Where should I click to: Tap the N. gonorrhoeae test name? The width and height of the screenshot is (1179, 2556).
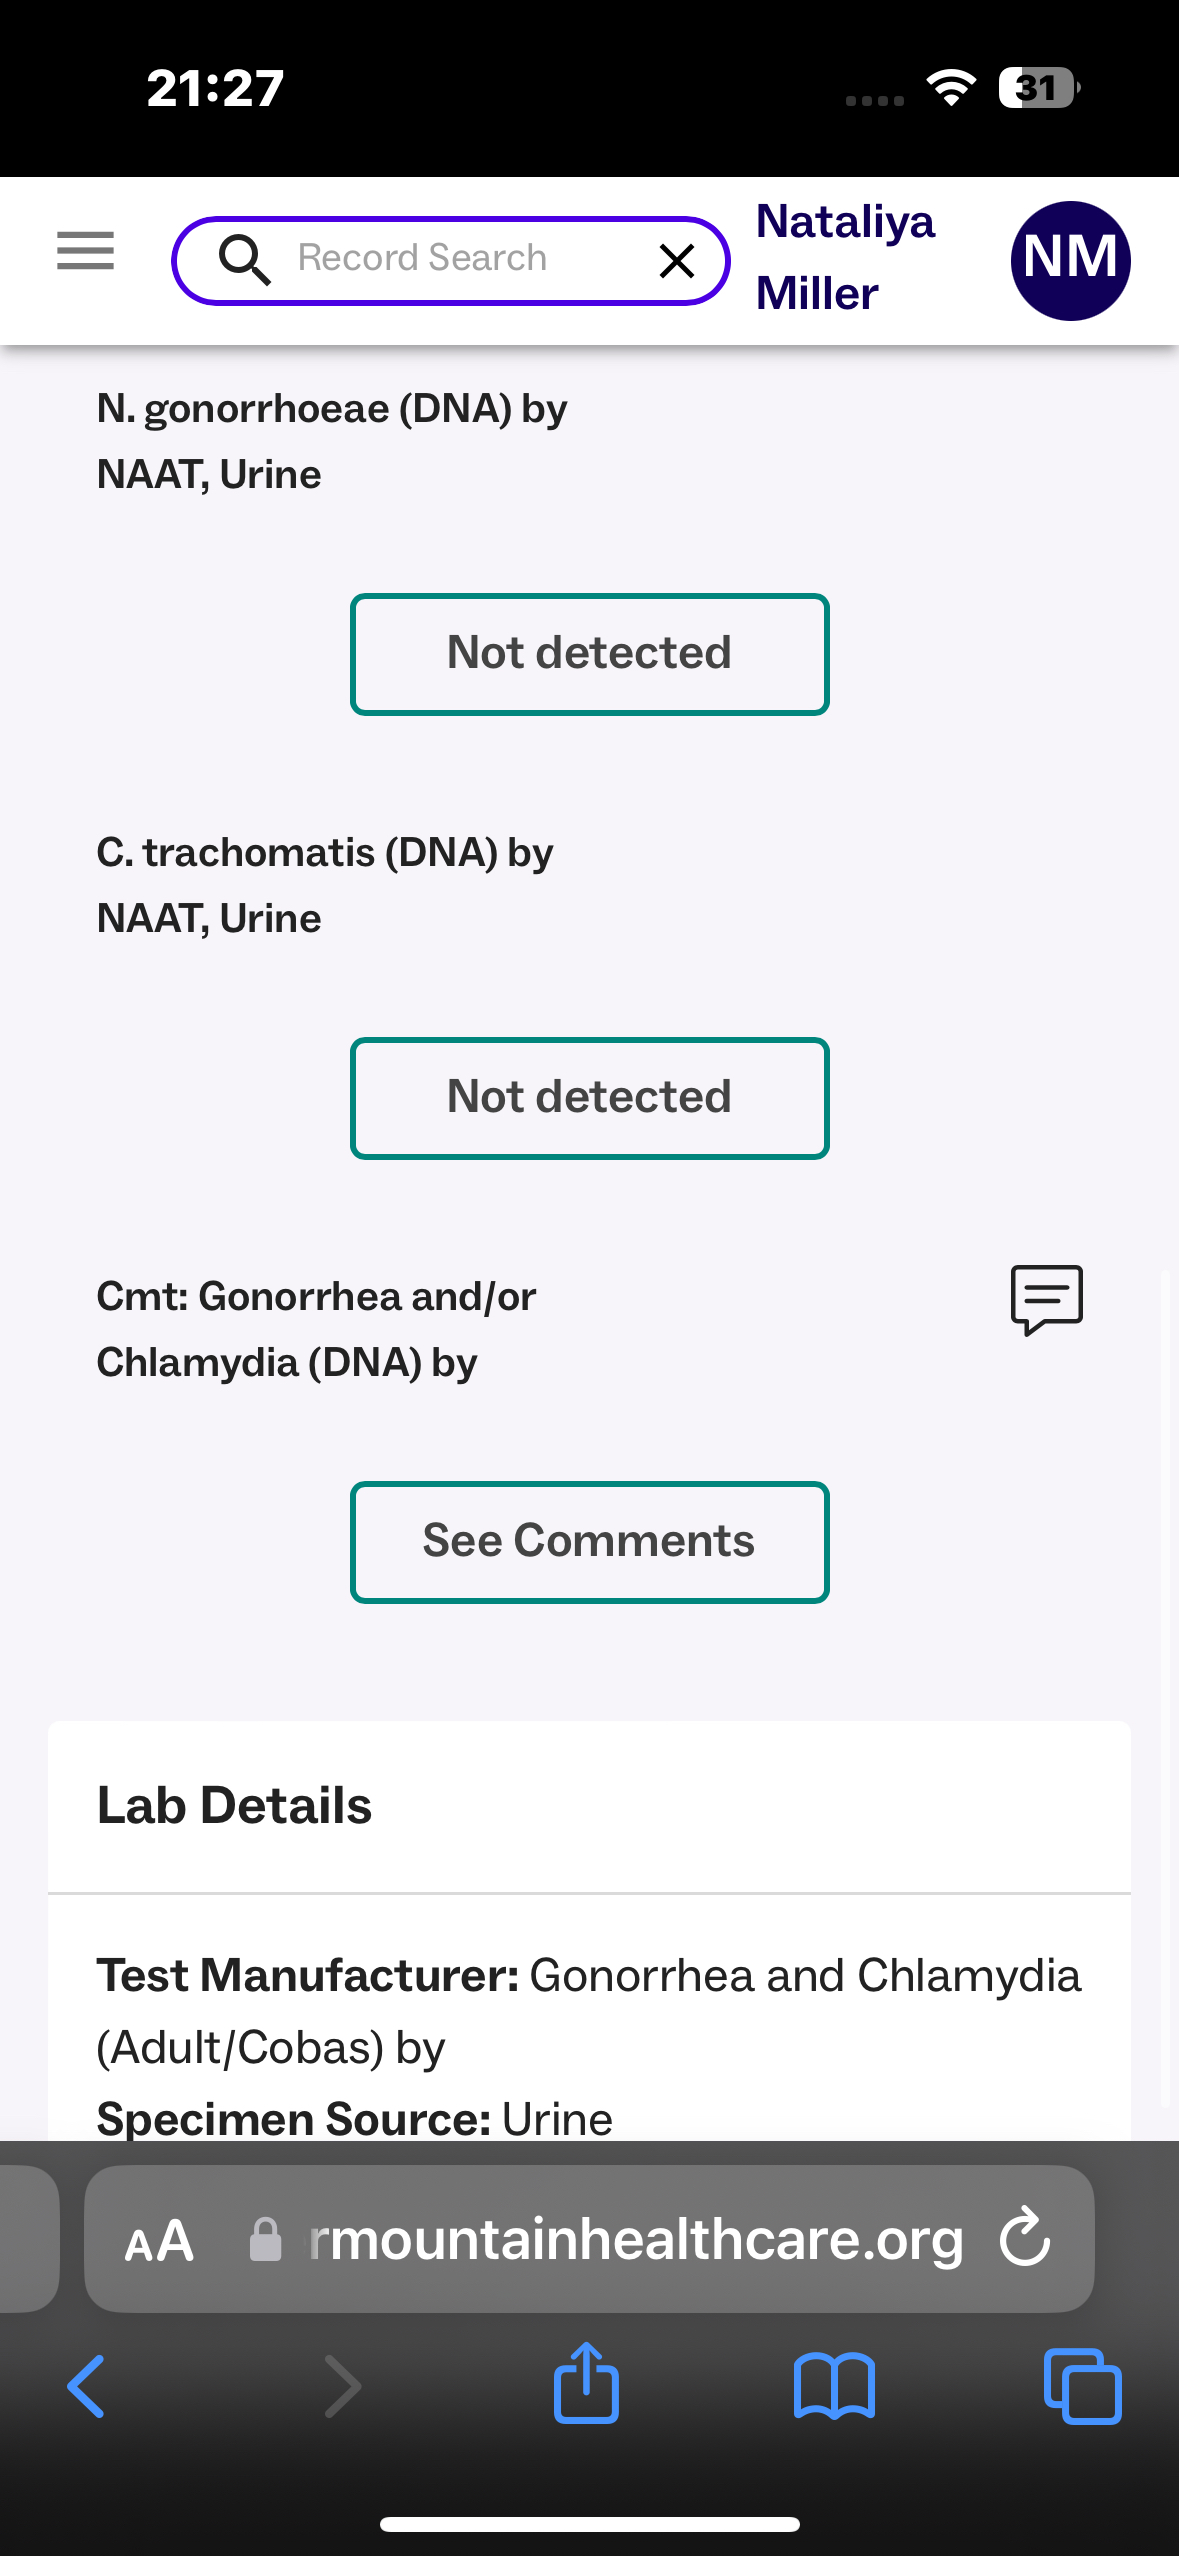332,441
